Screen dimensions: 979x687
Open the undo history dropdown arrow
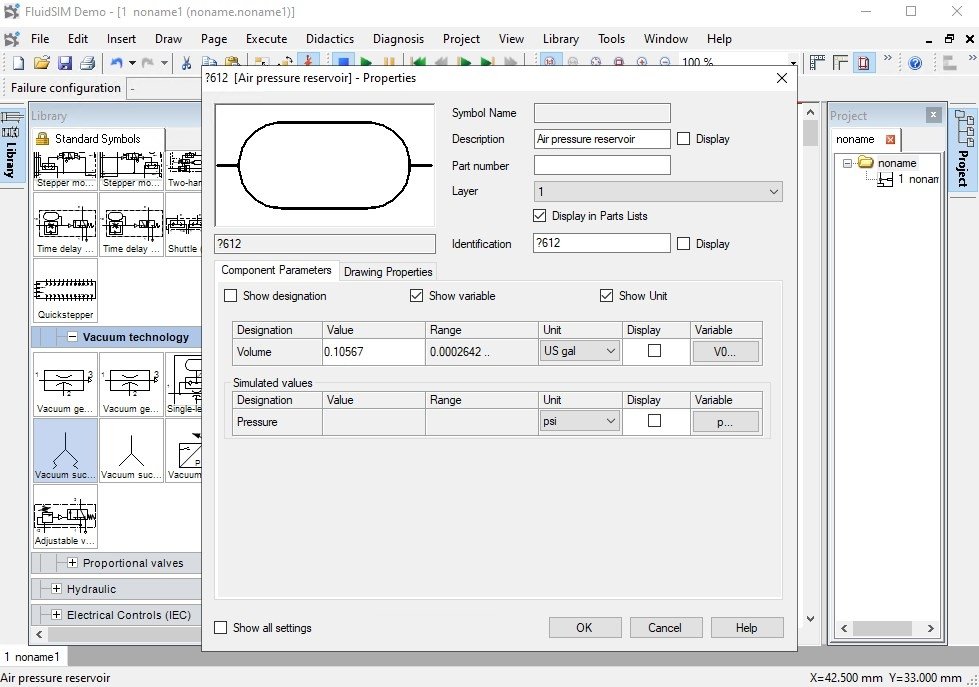132,62
